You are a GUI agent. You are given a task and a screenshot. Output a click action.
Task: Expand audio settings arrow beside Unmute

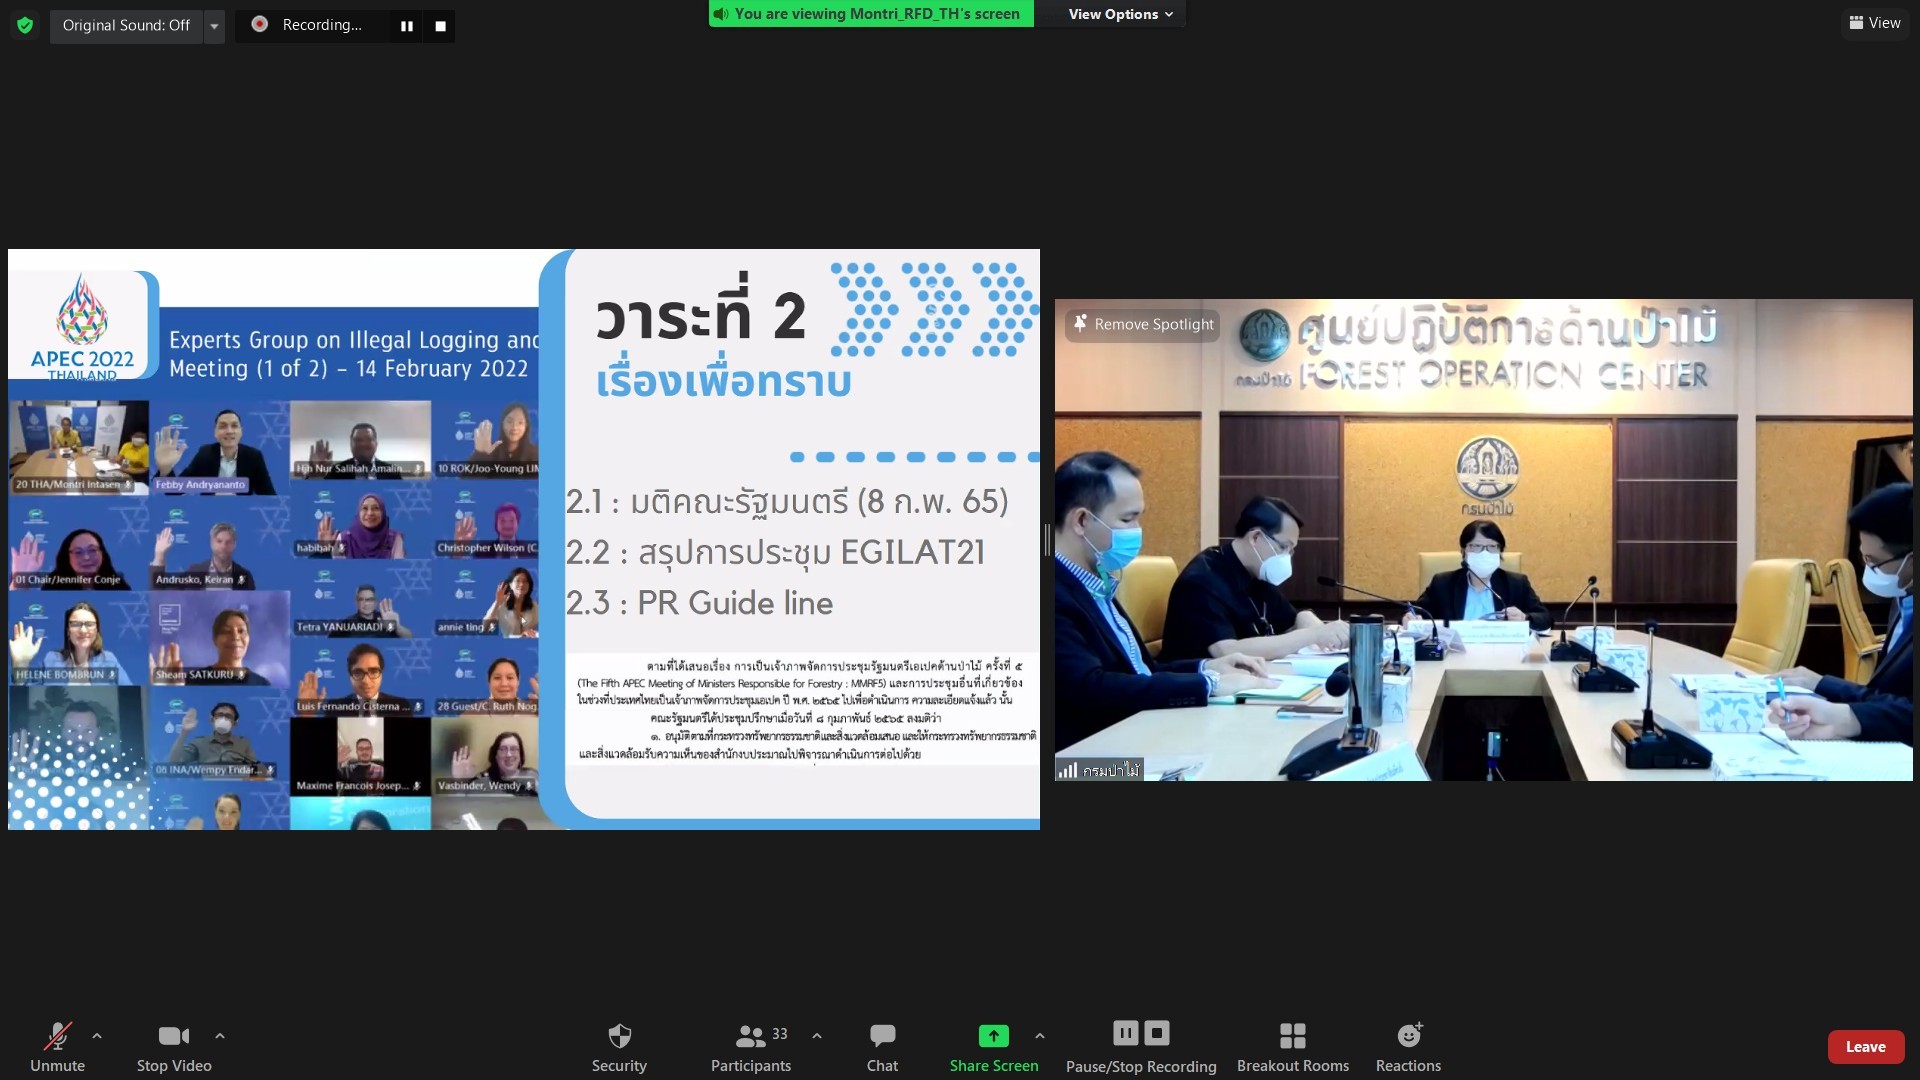(97, 1036)
